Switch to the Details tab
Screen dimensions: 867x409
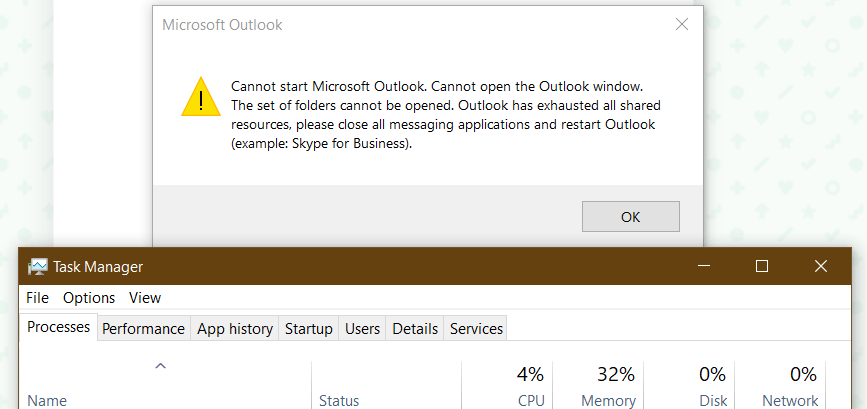point(415,328)
